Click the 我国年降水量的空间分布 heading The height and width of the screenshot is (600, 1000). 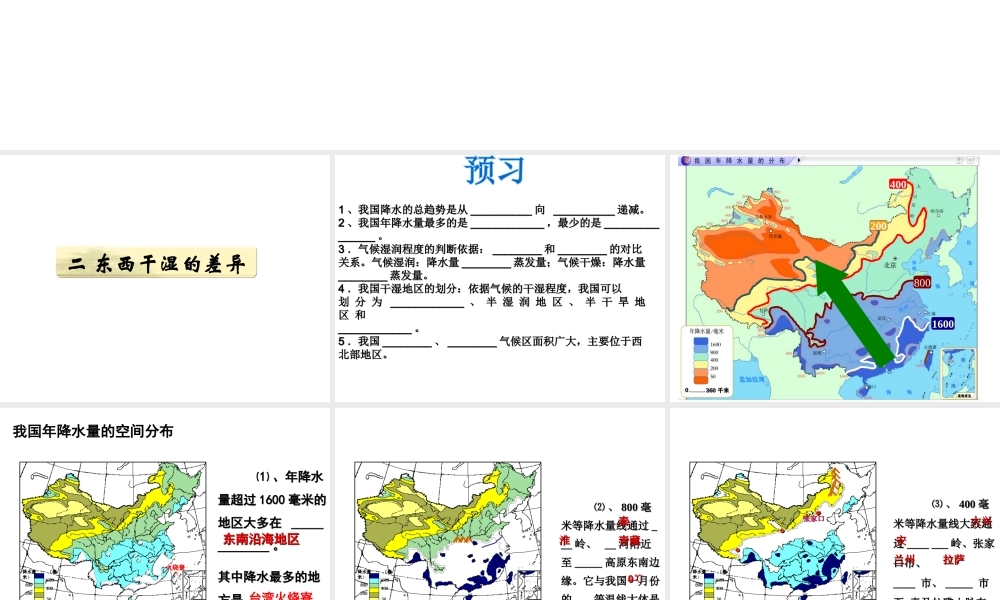click(93, 432)
